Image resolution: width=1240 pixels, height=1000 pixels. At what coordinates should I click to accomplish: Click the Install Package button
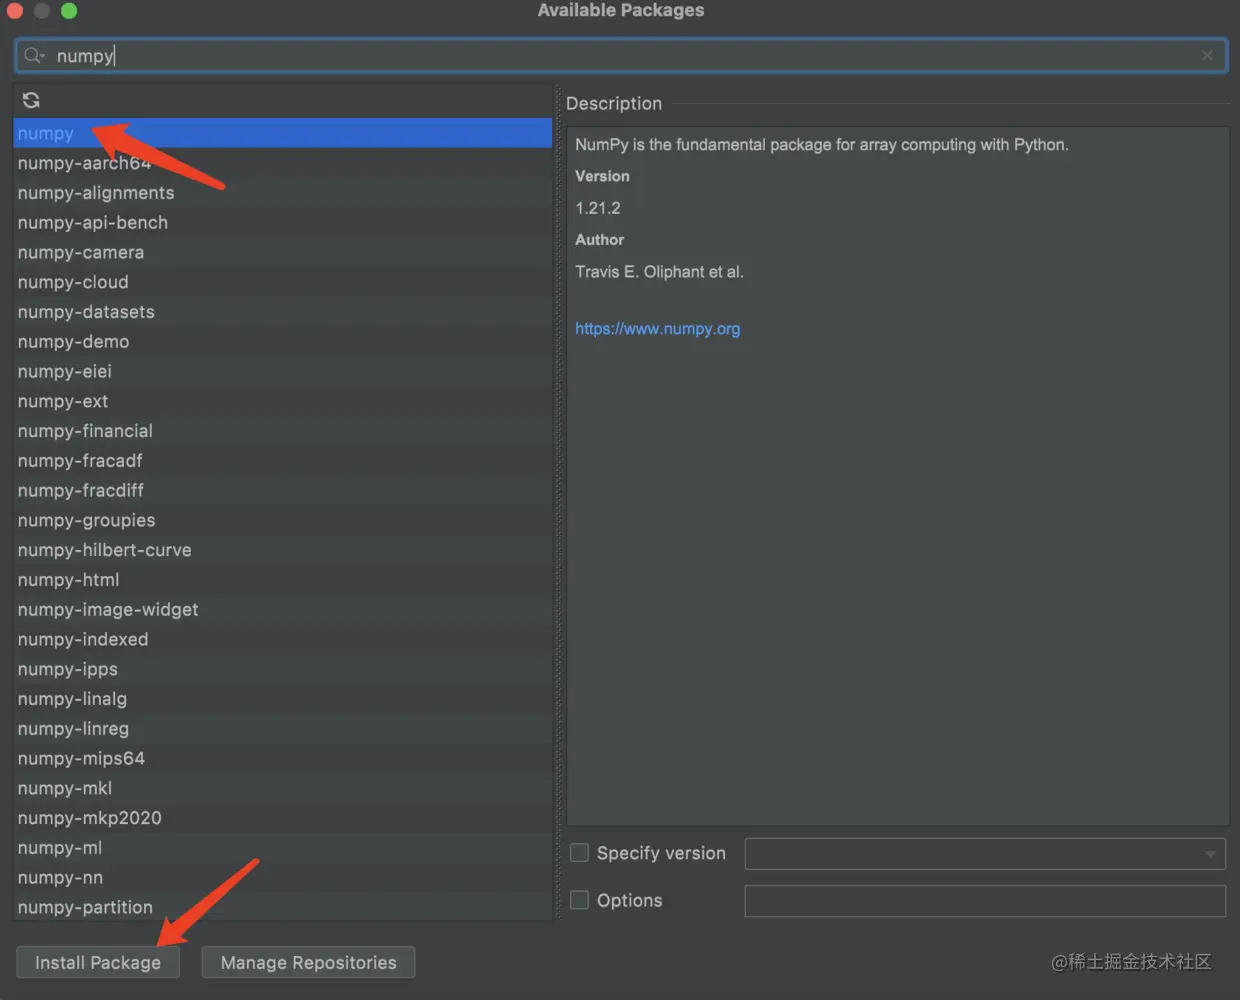coord(98,962)
